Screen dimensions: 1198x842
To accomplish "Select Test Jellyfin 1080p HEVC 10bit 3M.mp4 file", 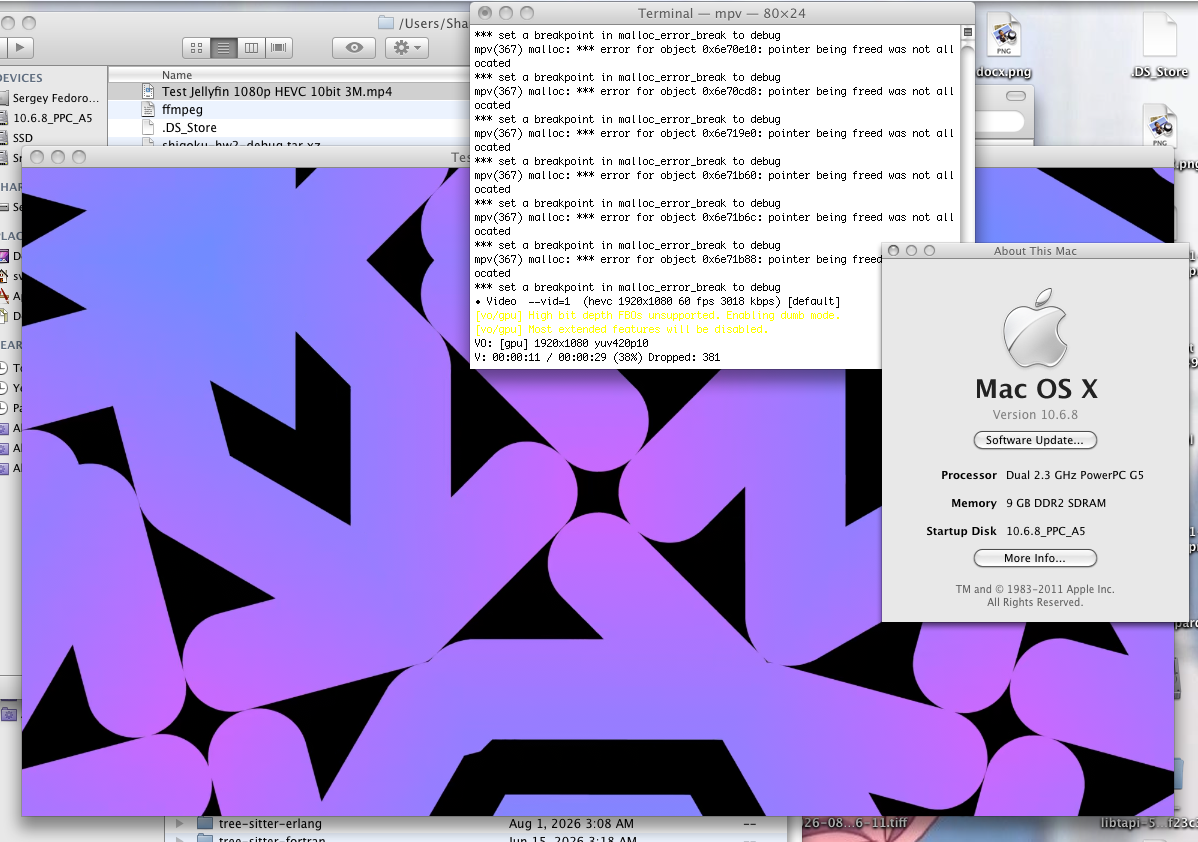I will 289,91.
